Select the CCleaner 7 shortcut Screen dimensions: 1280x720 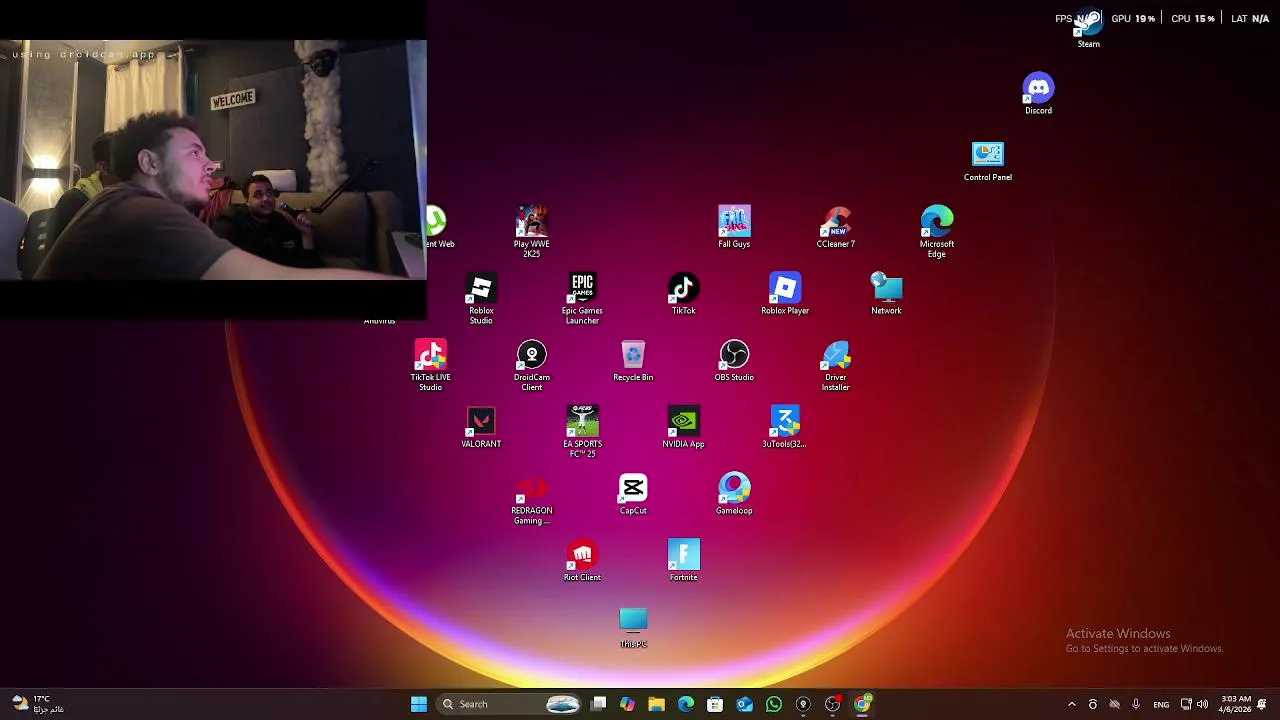(835, 227)
